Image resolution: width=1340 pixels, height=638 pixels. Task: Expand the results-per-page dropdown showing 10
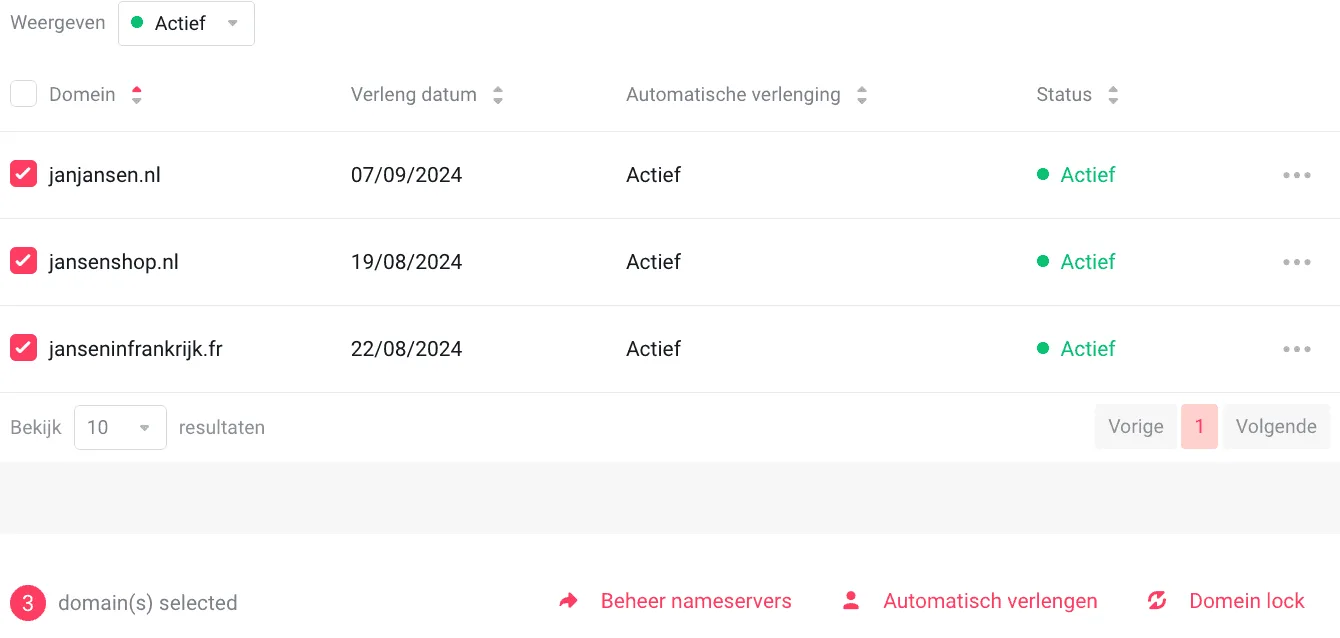(120, 427)
